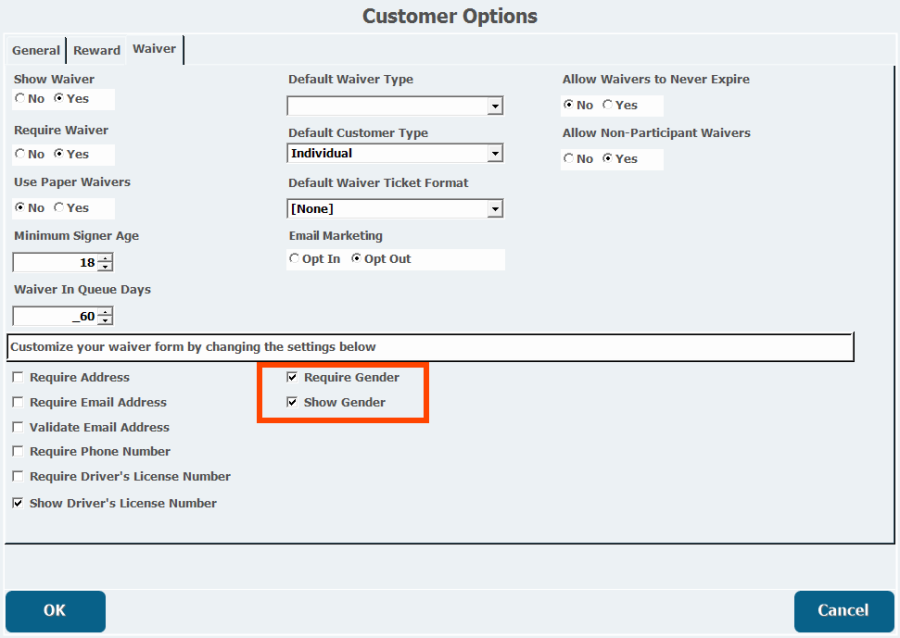Open the Reward tab

96,50
